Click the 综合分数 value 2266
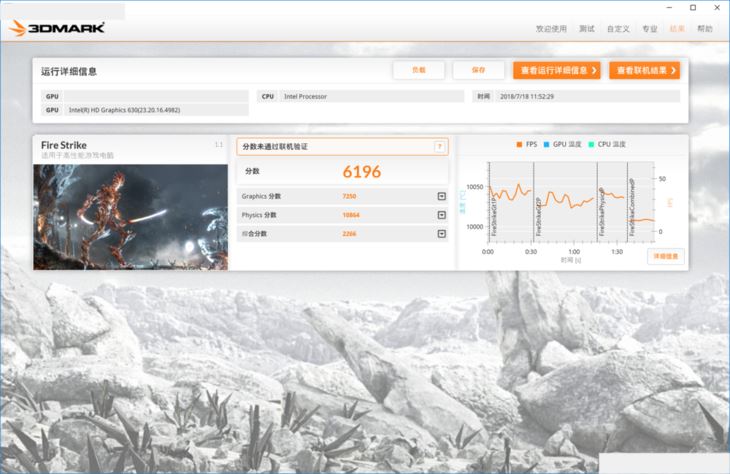Screen dimensions: 730x474 coord(349,234)
